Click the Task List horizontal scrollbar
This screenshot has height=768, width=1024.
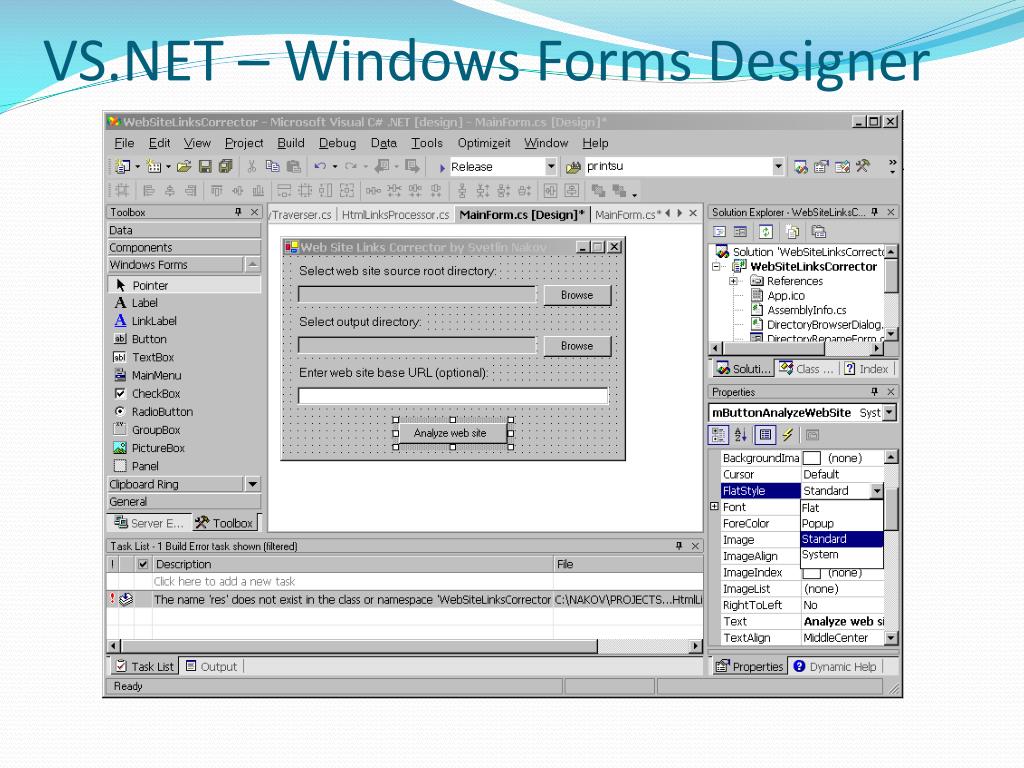coord(405,647)
